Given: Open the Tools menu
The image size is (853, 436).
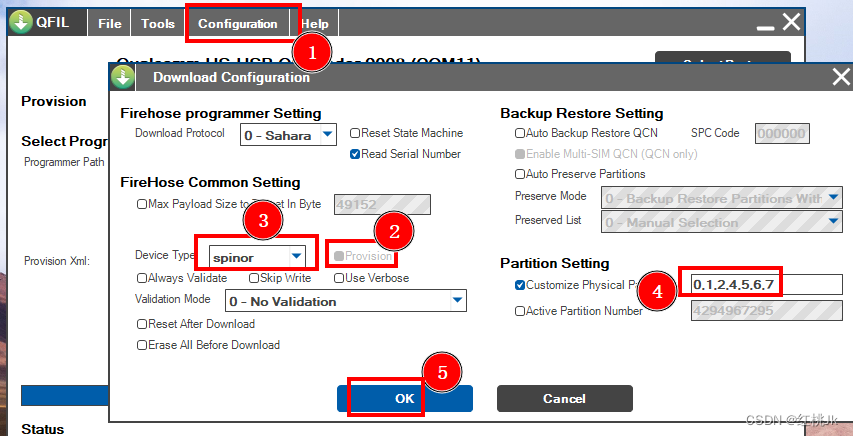Looking at the screenshot, I should 158,24.
